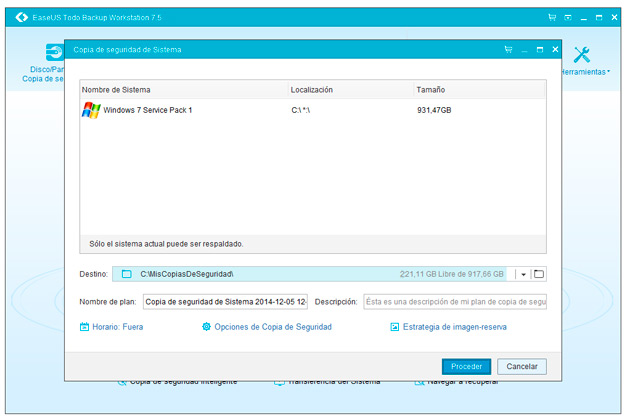
Task: Browse for destination folder
Action: click(539, 274)
